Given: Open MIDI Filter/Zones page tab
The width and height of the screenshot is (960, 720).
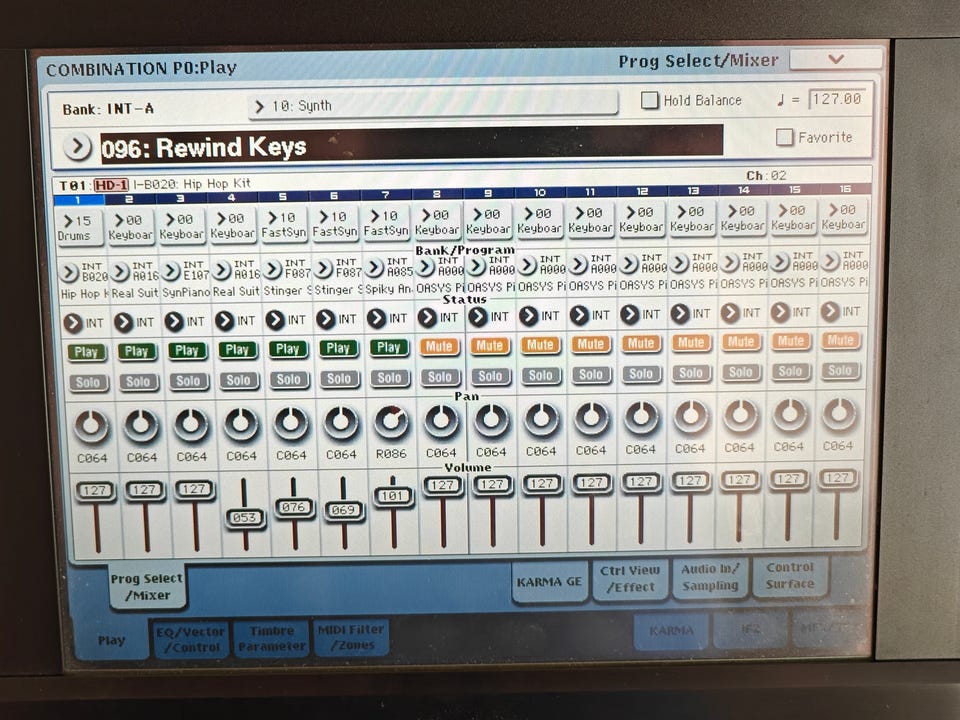Looking at the screenshot, I should point(351,637).
